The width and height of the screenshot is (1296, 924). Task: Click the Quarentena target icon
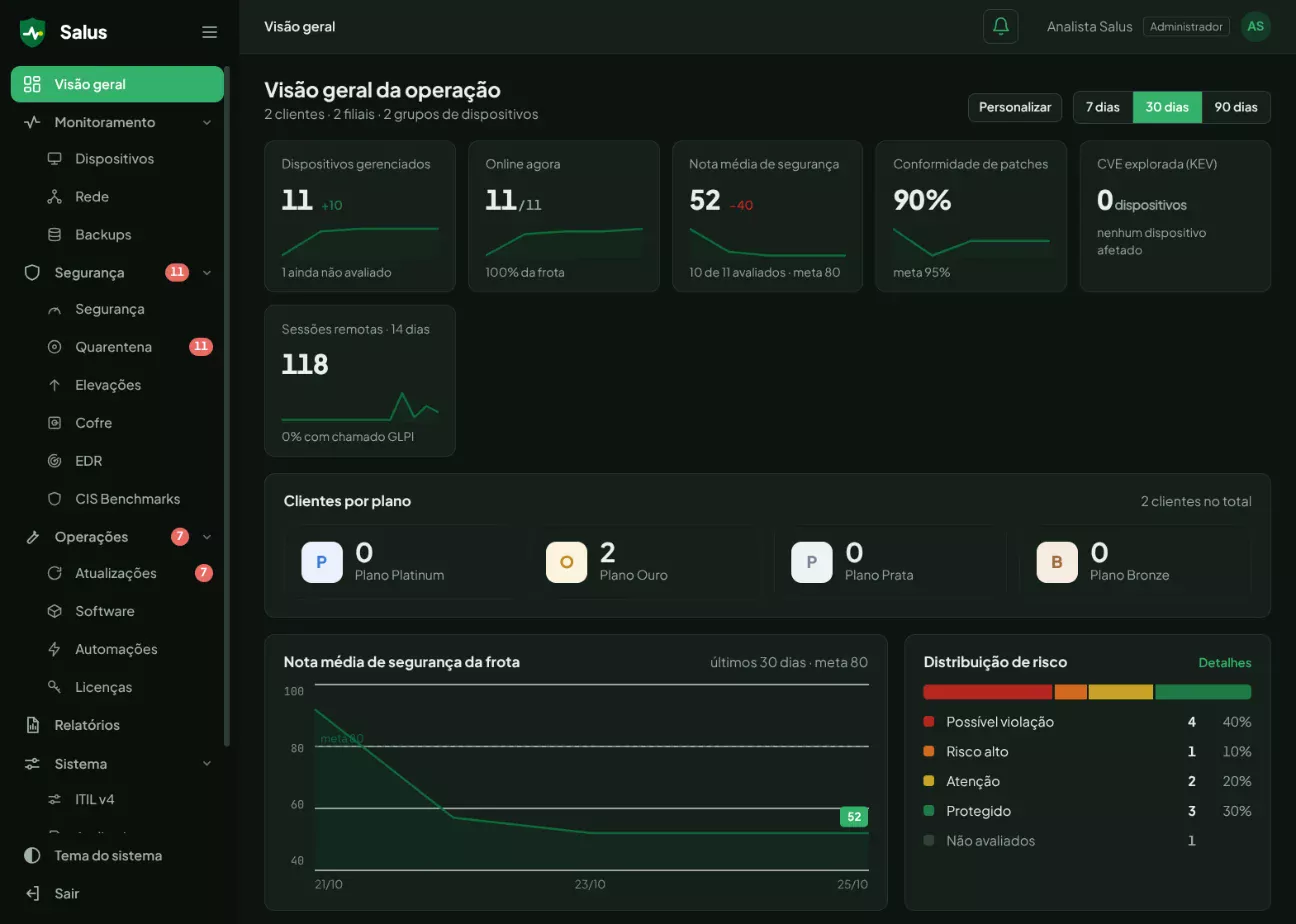[x=55, y=347]
